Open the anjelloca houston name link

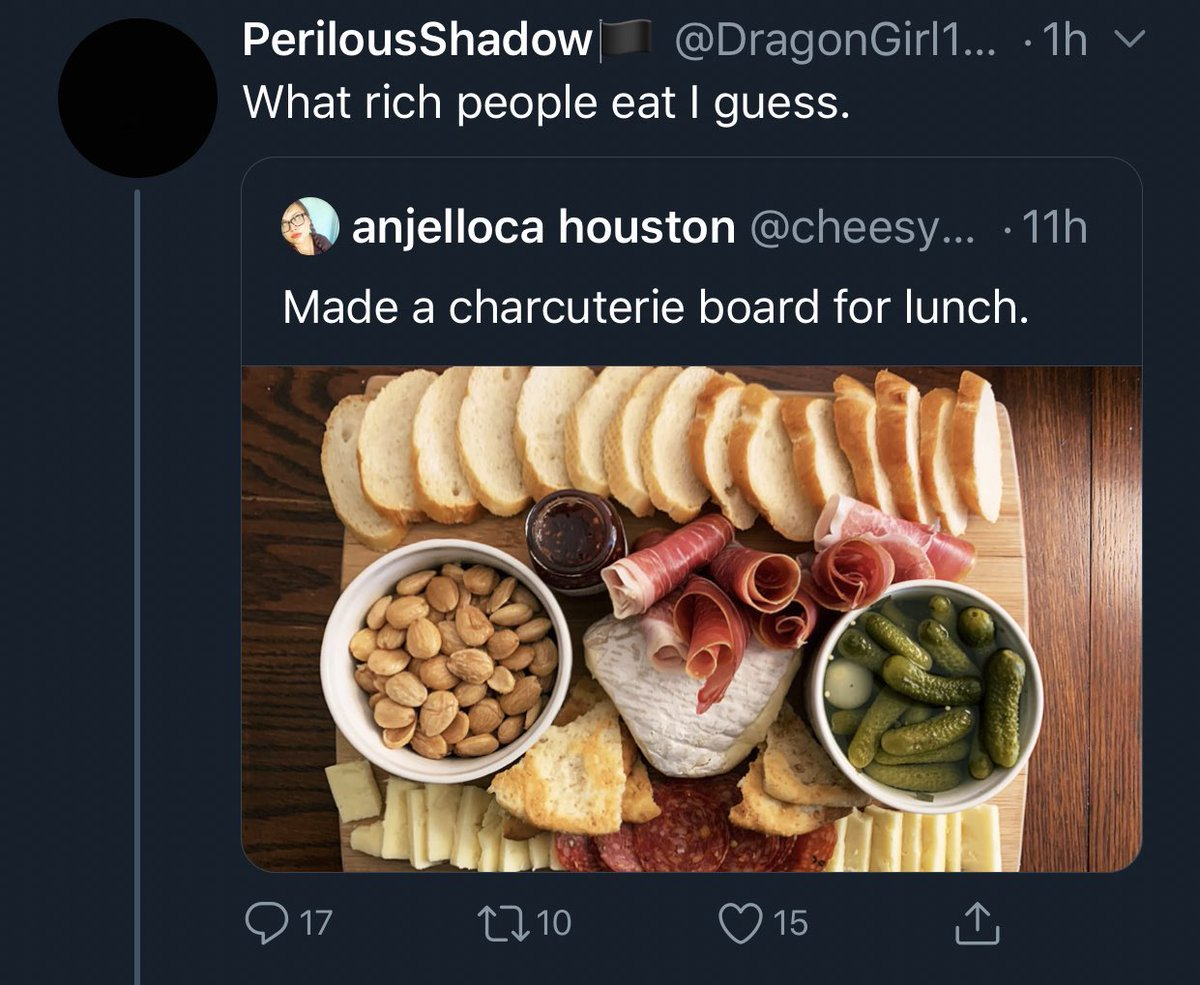(544, 228)
